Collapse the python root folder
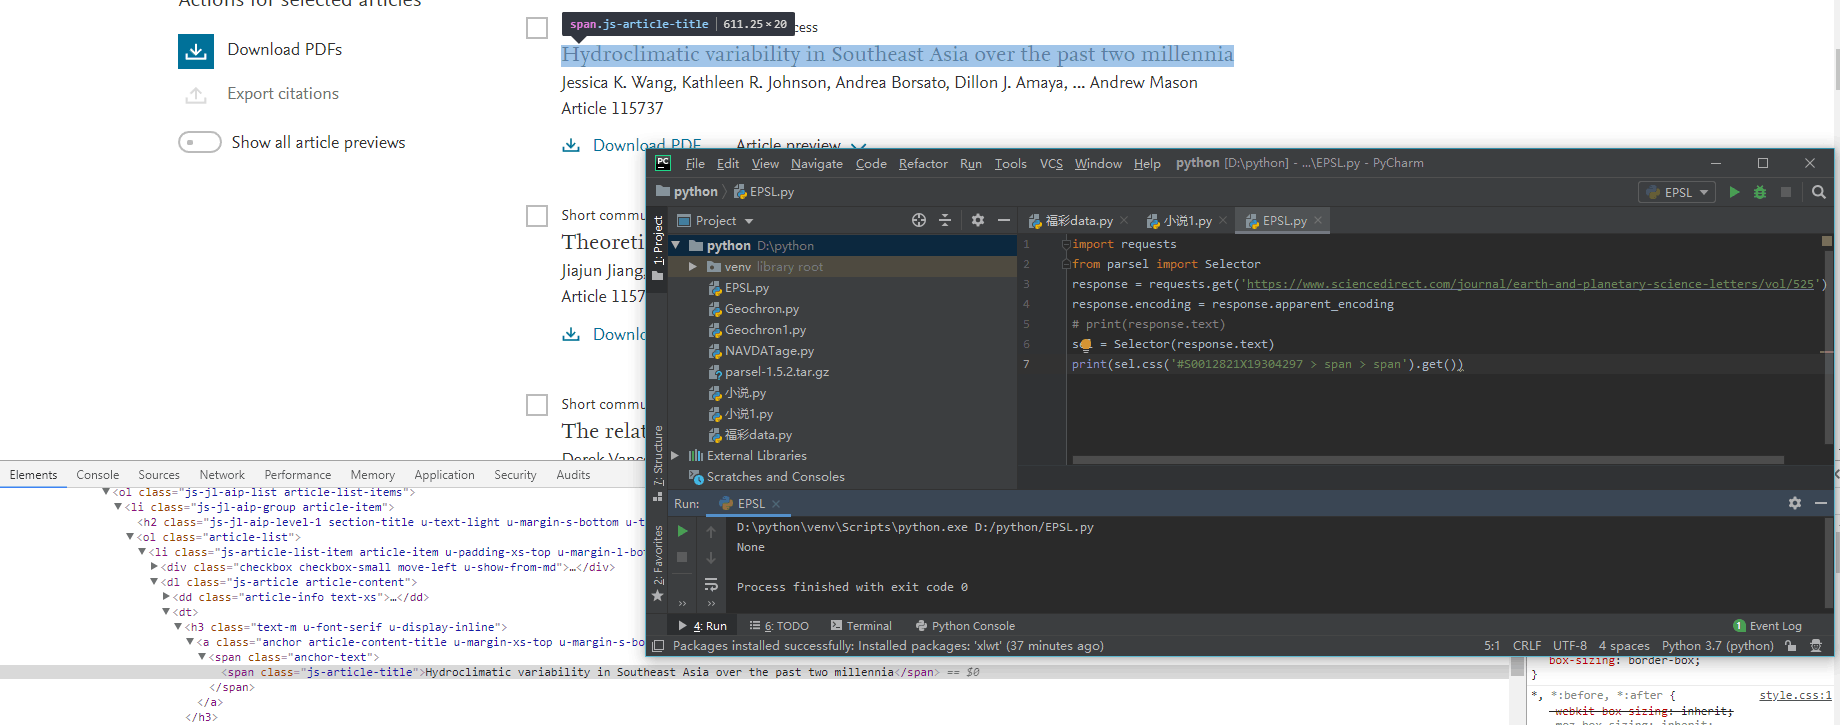Screen dimensions: 1840x725 pos(676,245)
